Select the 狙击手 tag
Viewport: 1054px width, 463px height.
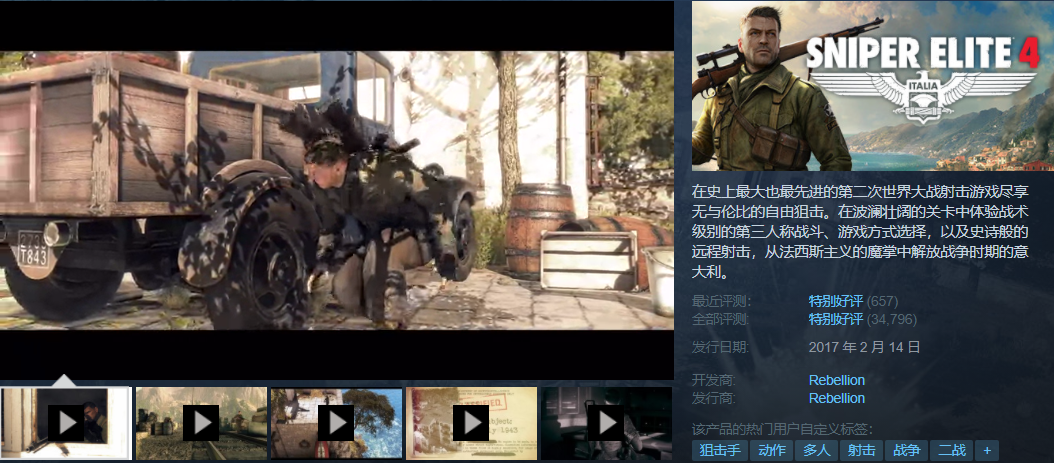(x=719, y=450)
